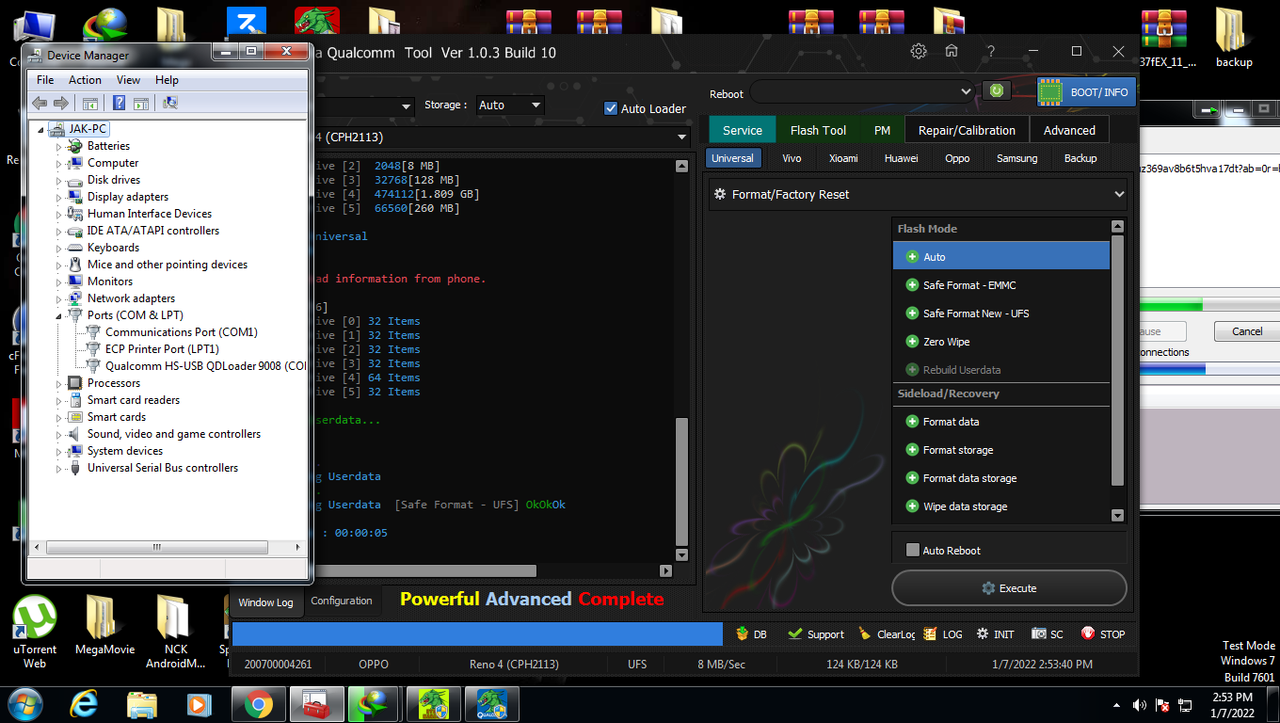This screenshot has height=723, width=1280.
Task: Select the Samsung brand tab
Action: (x=1017, y=158)
